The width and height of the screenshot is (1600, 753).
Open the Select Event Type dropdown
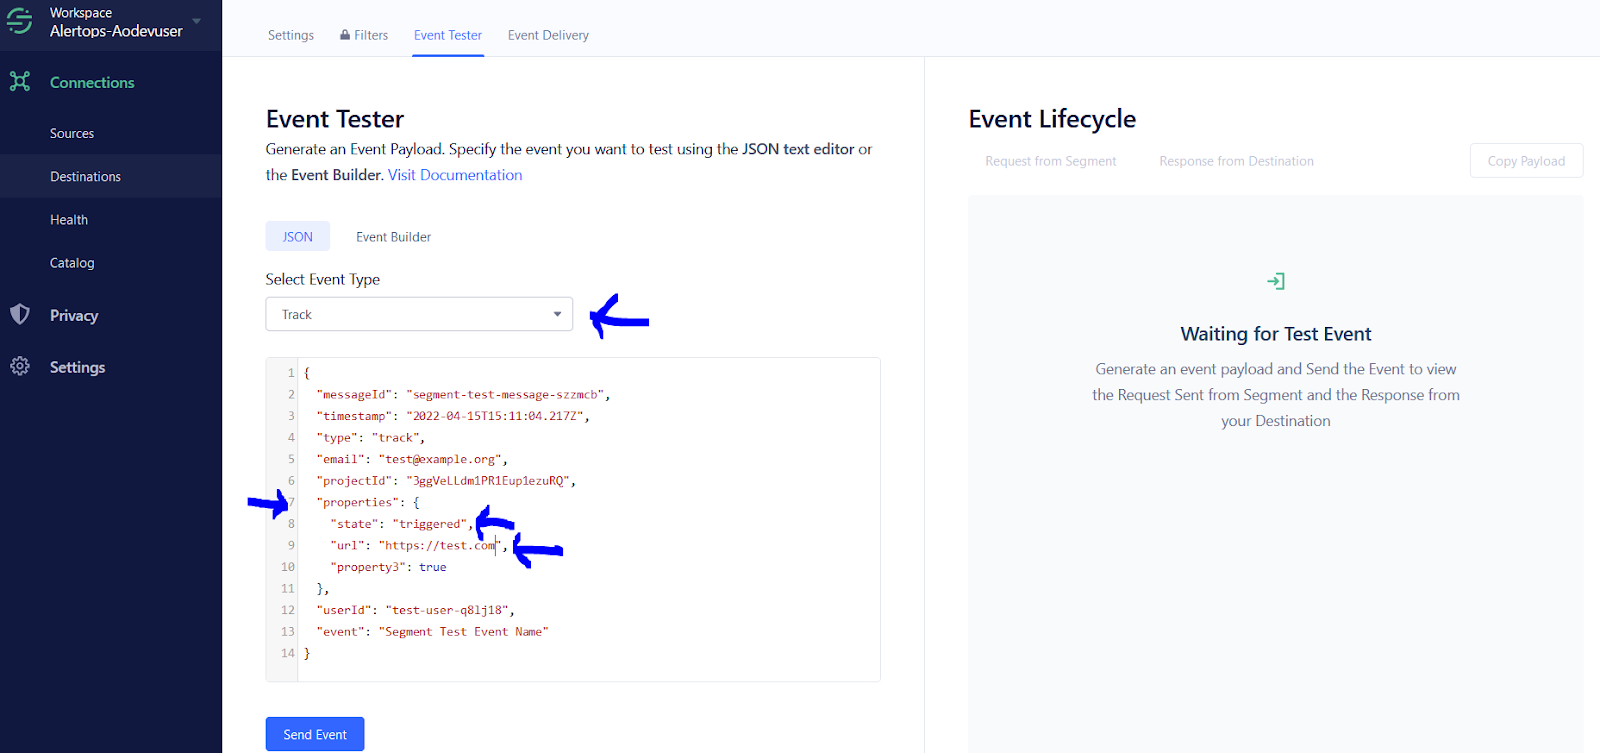click(x=418, y=314)
